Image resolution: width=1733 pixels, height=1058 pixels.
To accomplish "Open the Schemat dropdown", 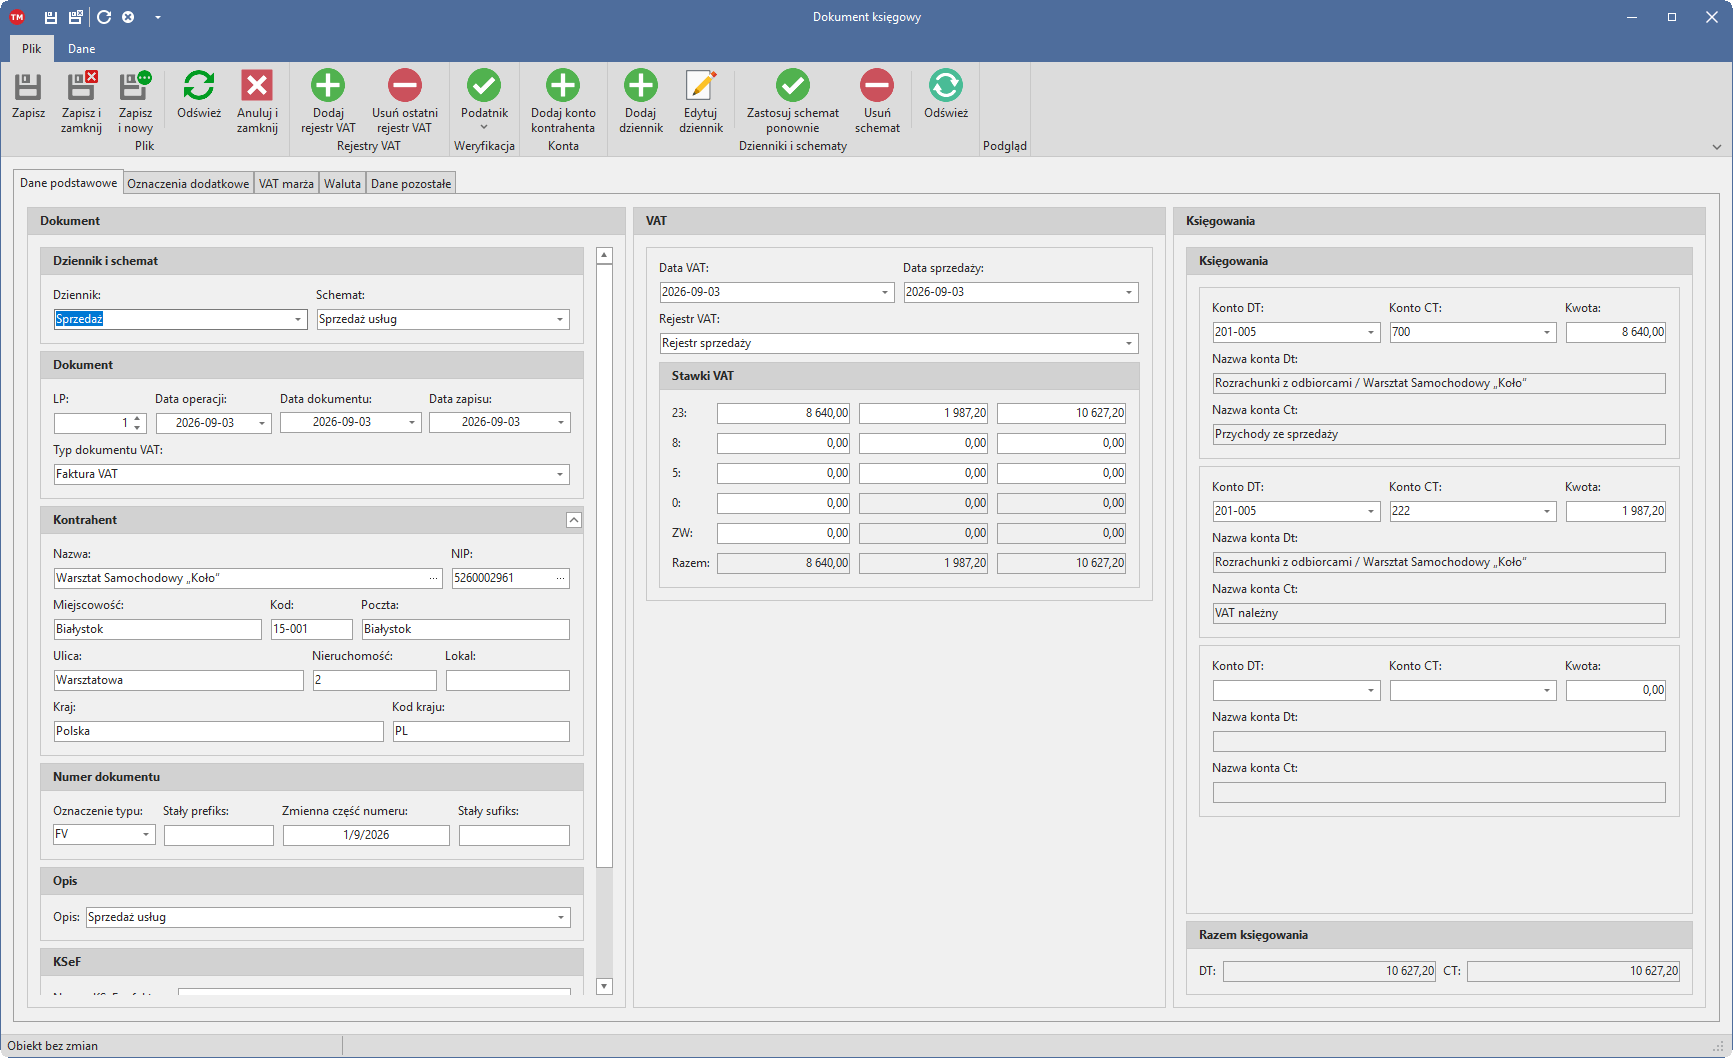I will coord(560,319).
